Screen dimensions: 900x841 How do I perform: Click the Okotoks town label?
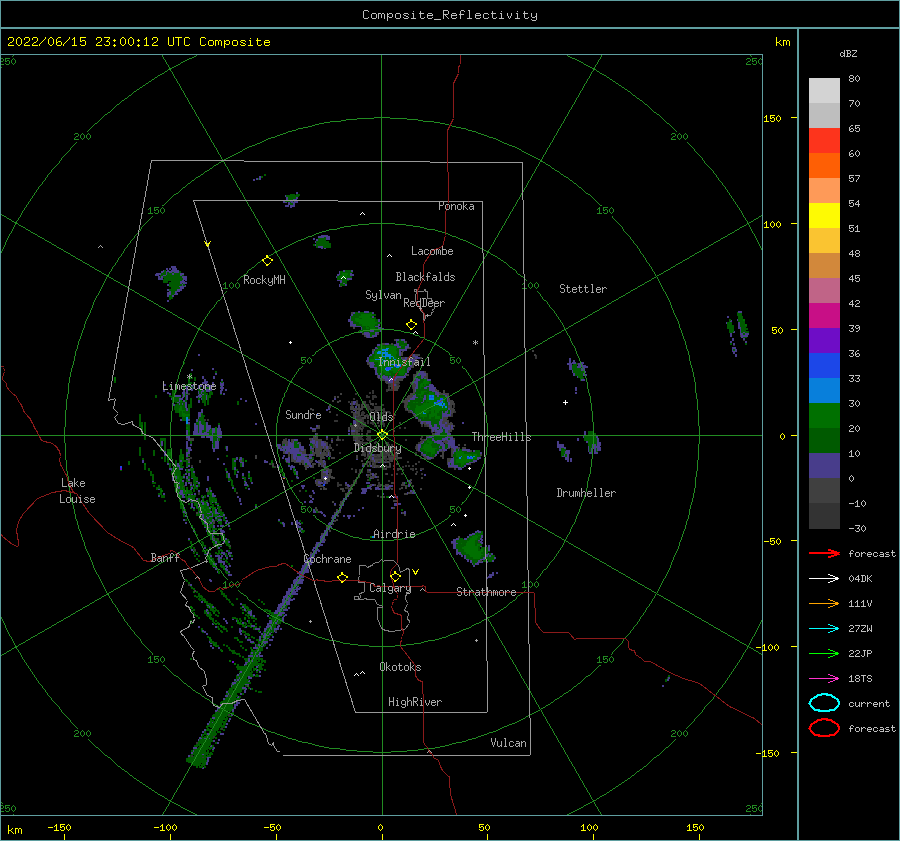(x=400, y=668)
